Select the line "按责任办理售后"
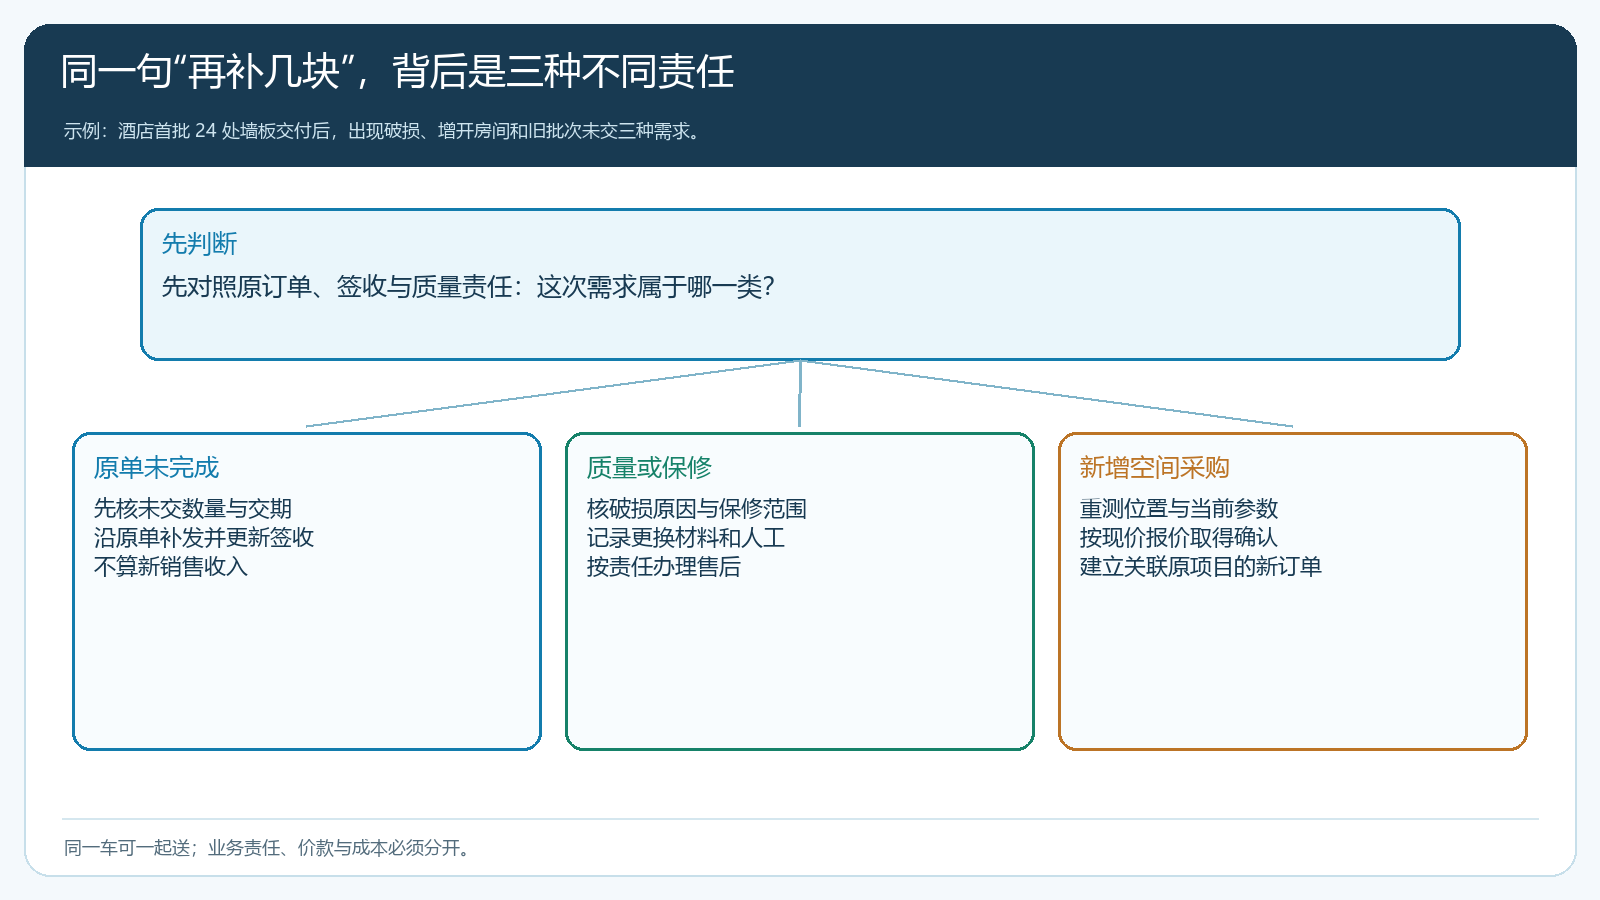 pyautogui.click(x=664, y=567)
